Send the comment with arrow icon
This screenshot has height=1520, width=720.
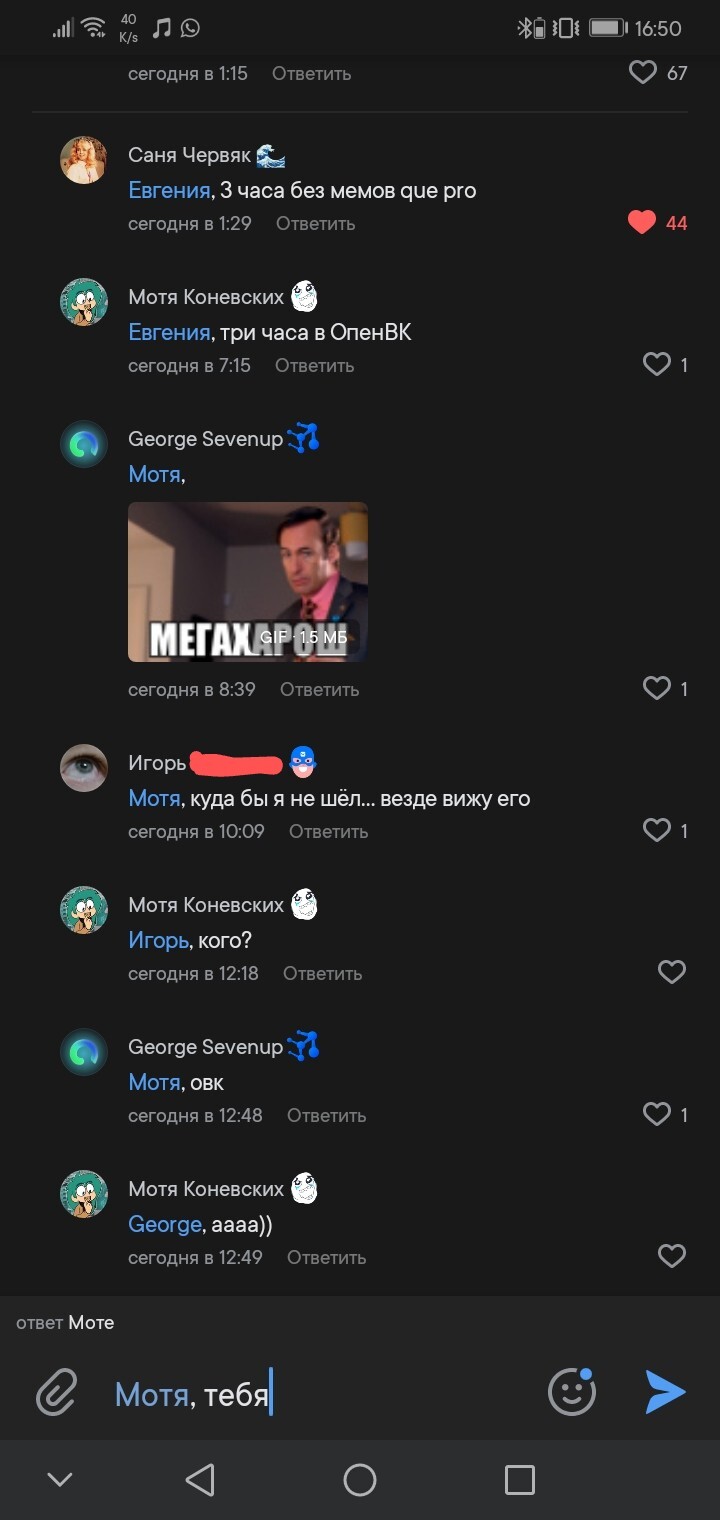pyautogui.click(x=665, y=1391)
